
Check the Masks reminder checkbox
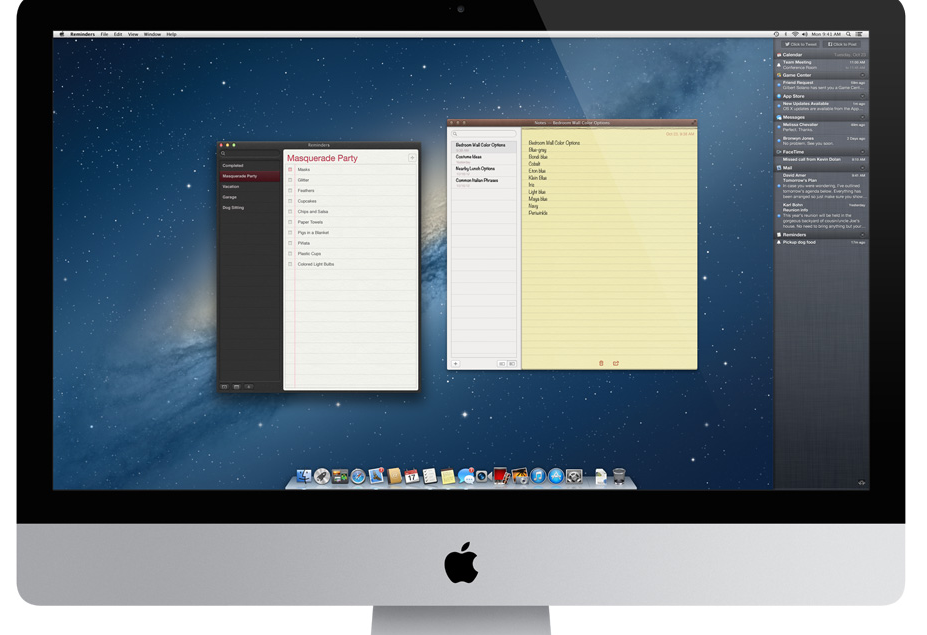tap(291, 170)
